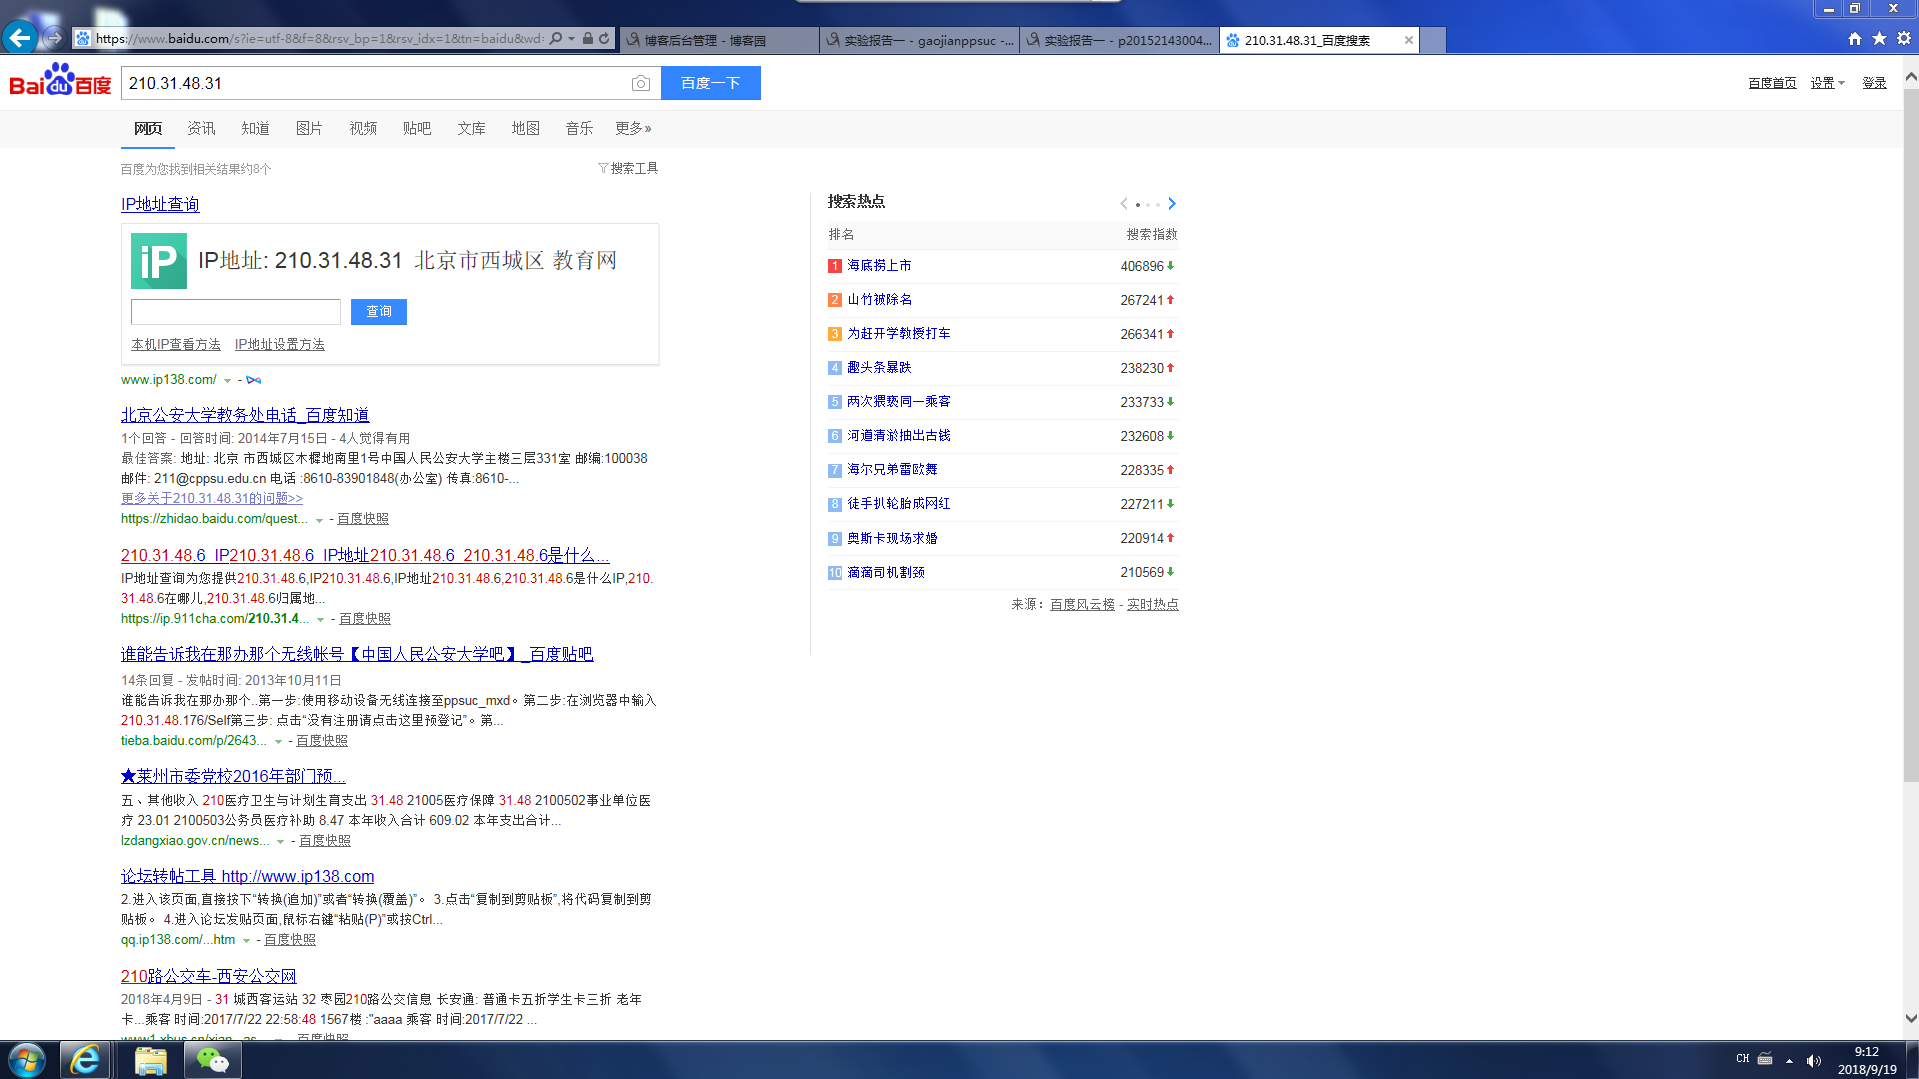This screenshot has height=1079, width=1919.
Task: Open Favorites star icon
Action: 1879,39
